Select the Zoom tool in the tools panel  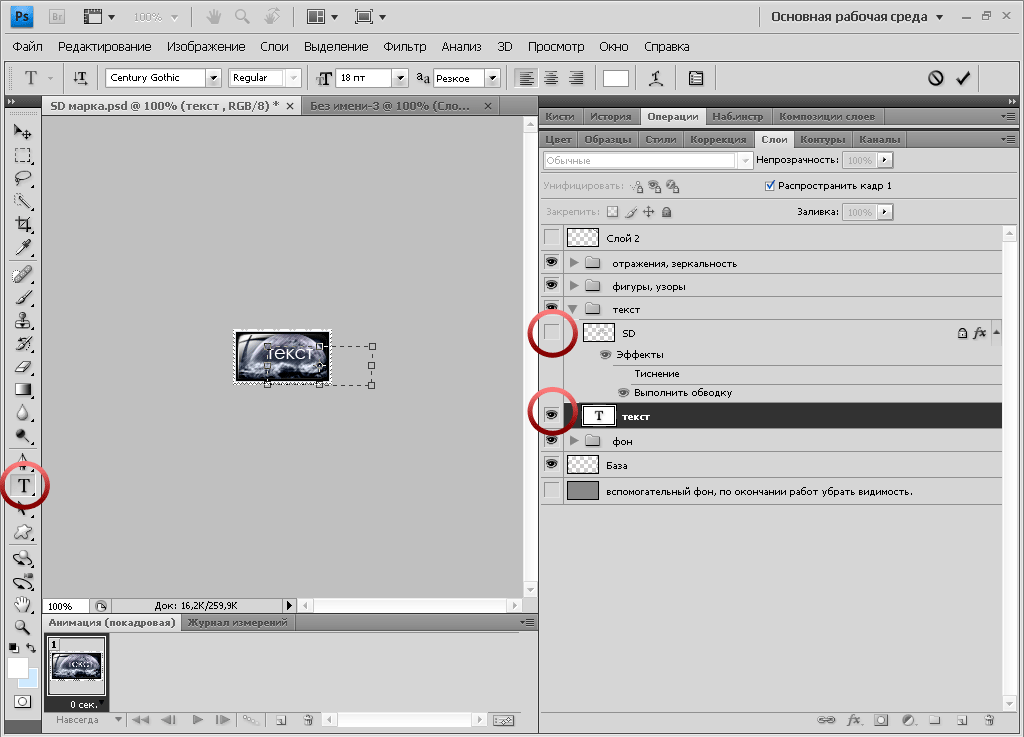click(22, 627)
